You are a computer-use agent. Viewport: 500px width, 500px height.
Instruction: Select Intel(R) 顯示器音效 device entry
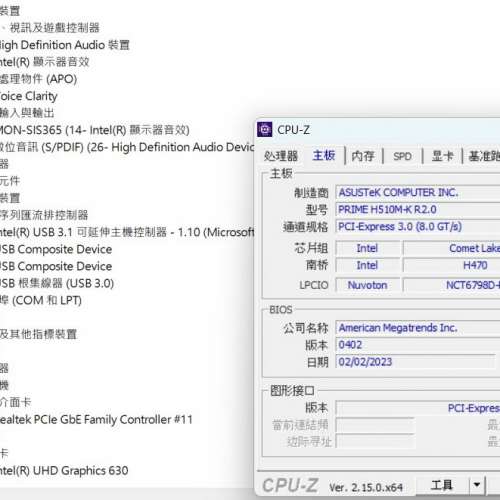44,62
